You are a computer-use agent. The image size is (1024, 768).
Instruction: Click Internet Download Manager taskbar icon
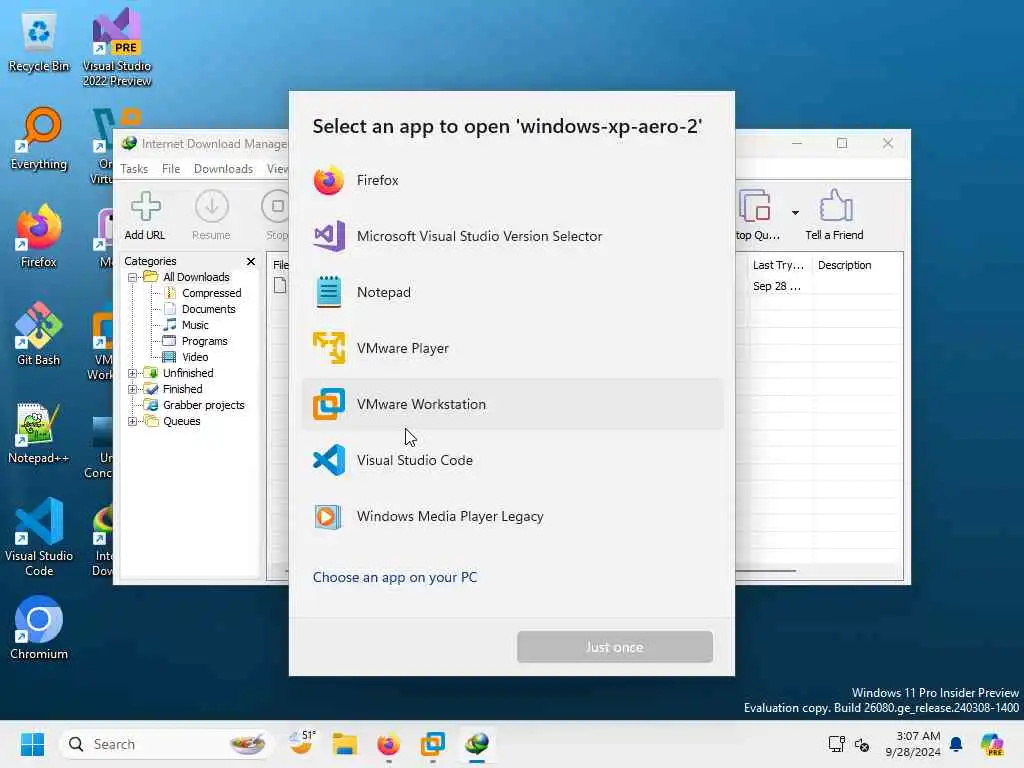[x=477, y=744]
